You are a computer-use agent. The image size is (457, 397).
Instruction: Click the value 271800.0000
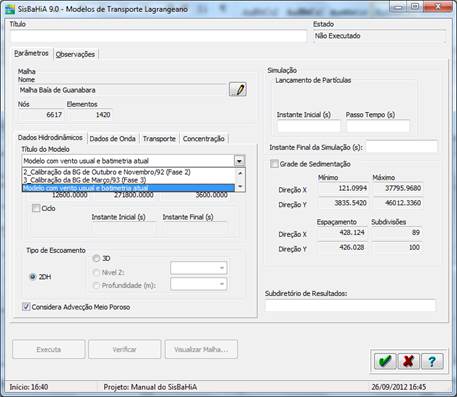pos(134,195)
